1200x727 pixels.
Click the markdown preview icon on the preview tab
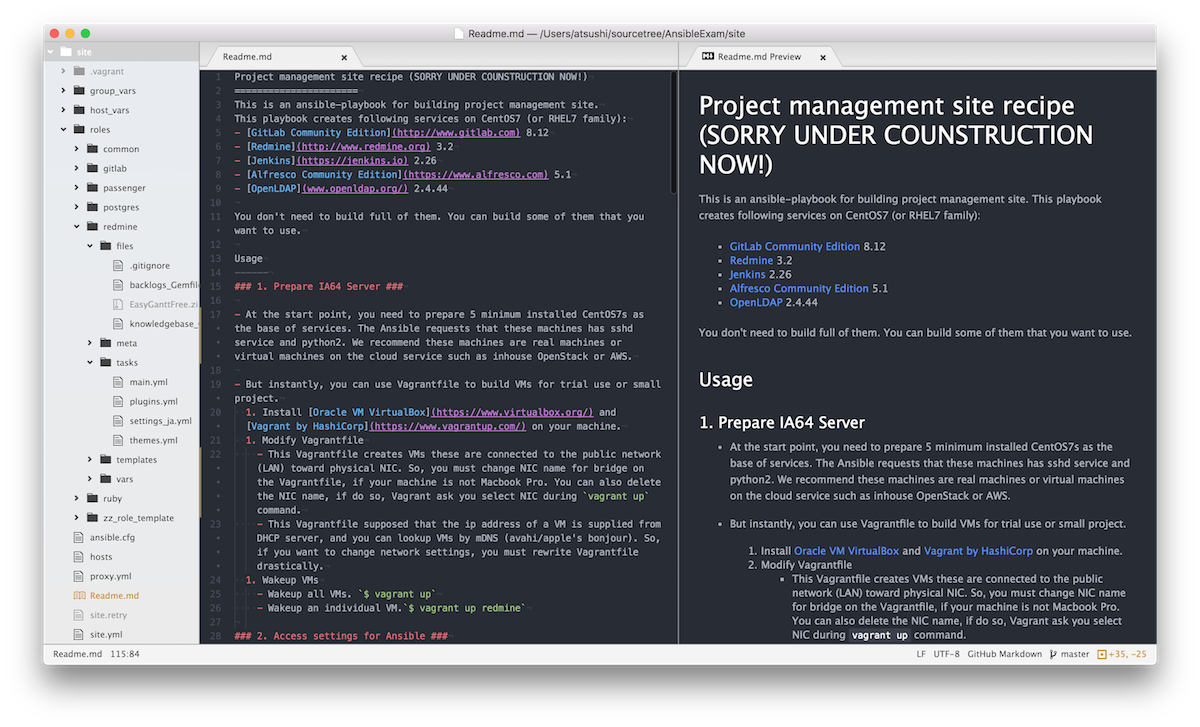pos(708,57)
